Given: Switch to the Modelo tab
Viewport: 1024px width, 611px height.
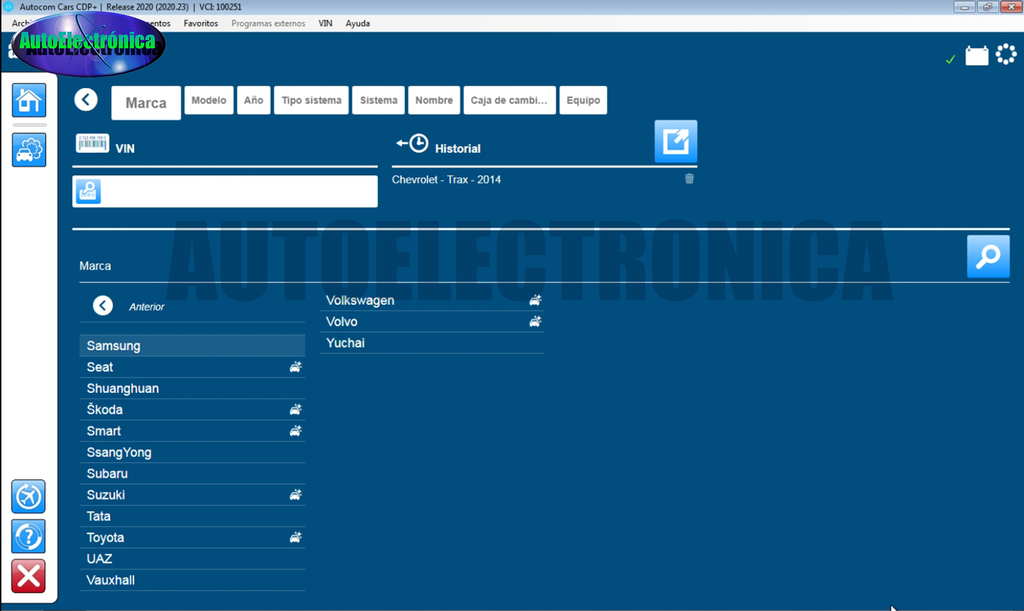Looking at the screenshot, I should click(x=209, y=101).
